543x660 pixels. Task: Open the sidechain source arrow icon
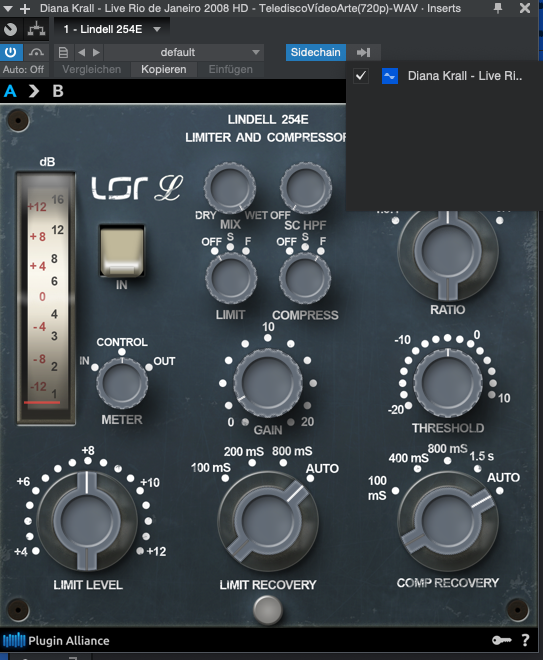(364, 52)
